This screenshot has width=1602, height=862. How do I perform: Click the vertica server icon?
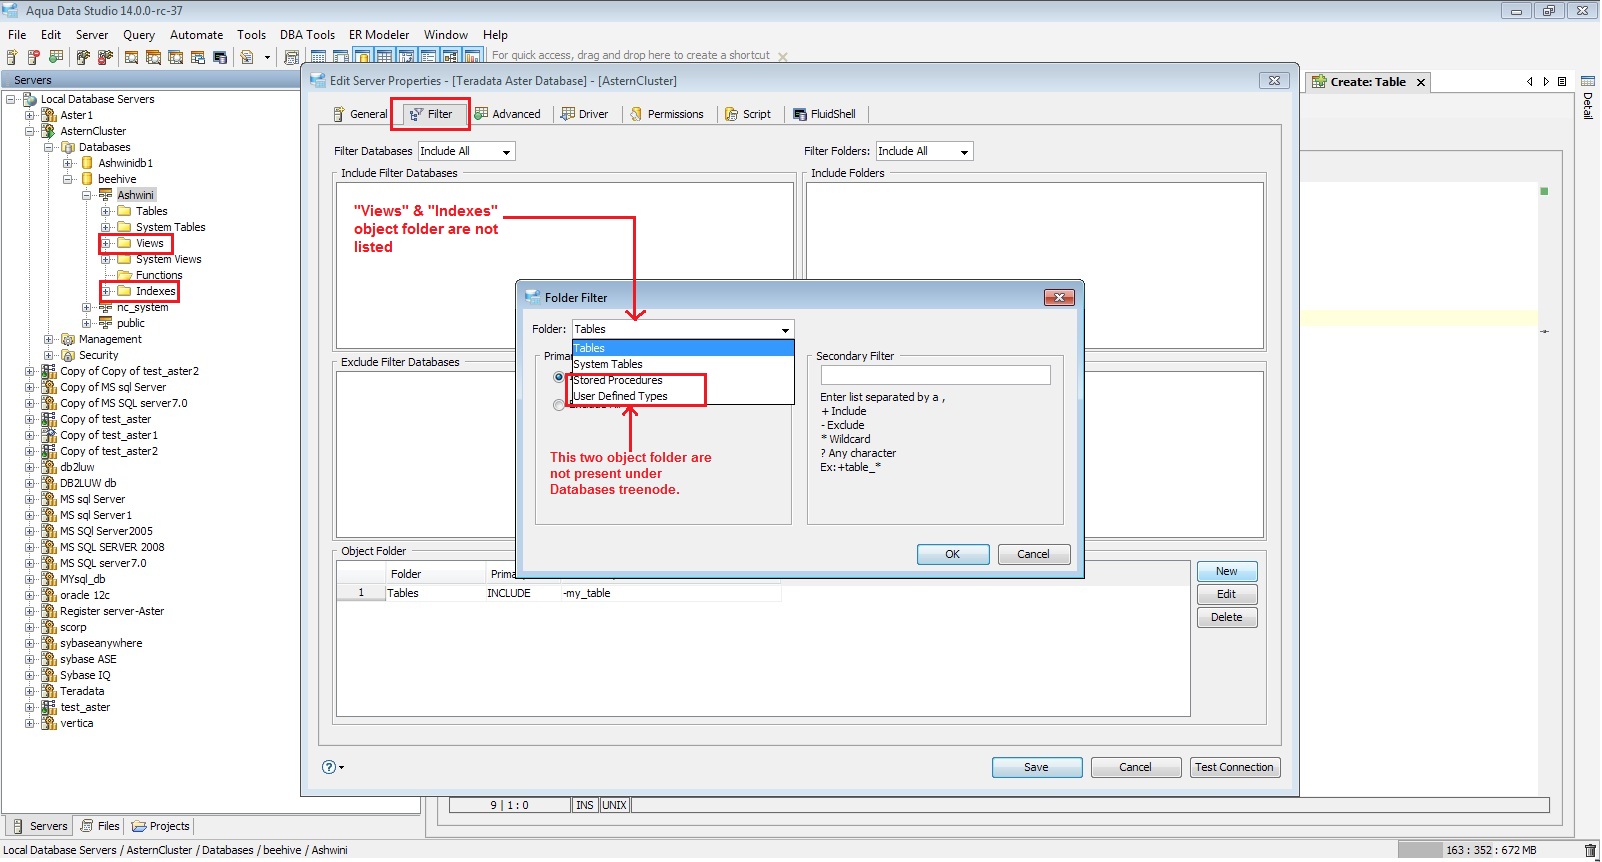pyautogui.click(x=48, y=723)
